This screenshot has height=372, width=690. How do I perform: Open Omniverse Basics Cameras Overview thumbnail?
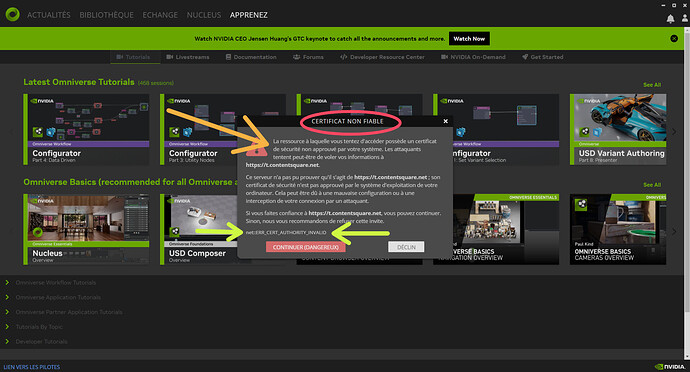coord(618,229)
